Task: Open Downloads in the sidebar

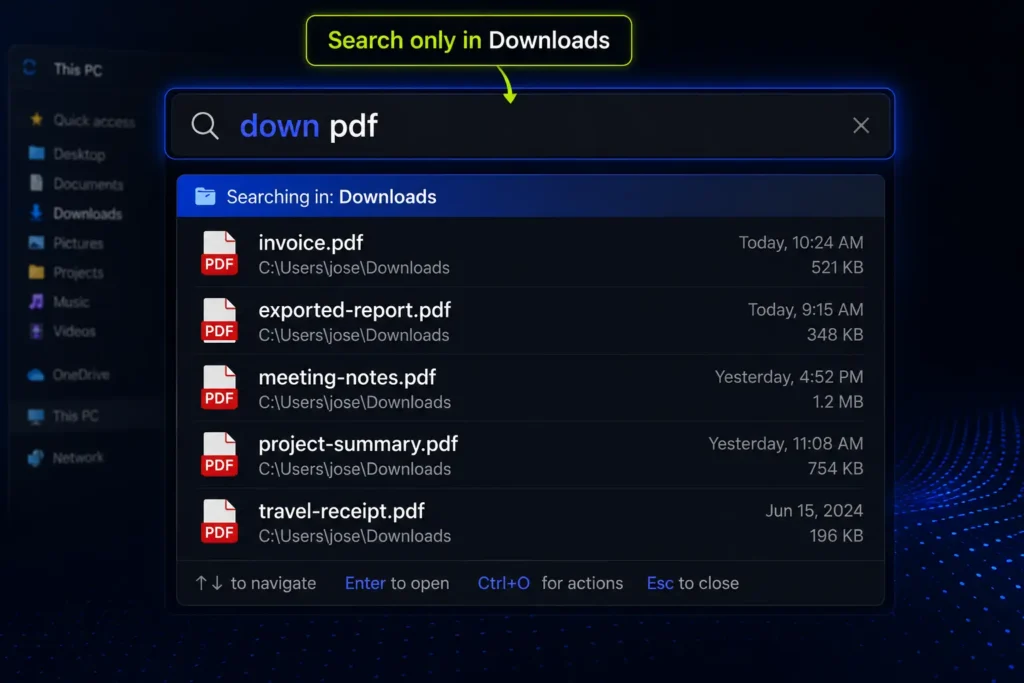Action: [x=87, y=214]
